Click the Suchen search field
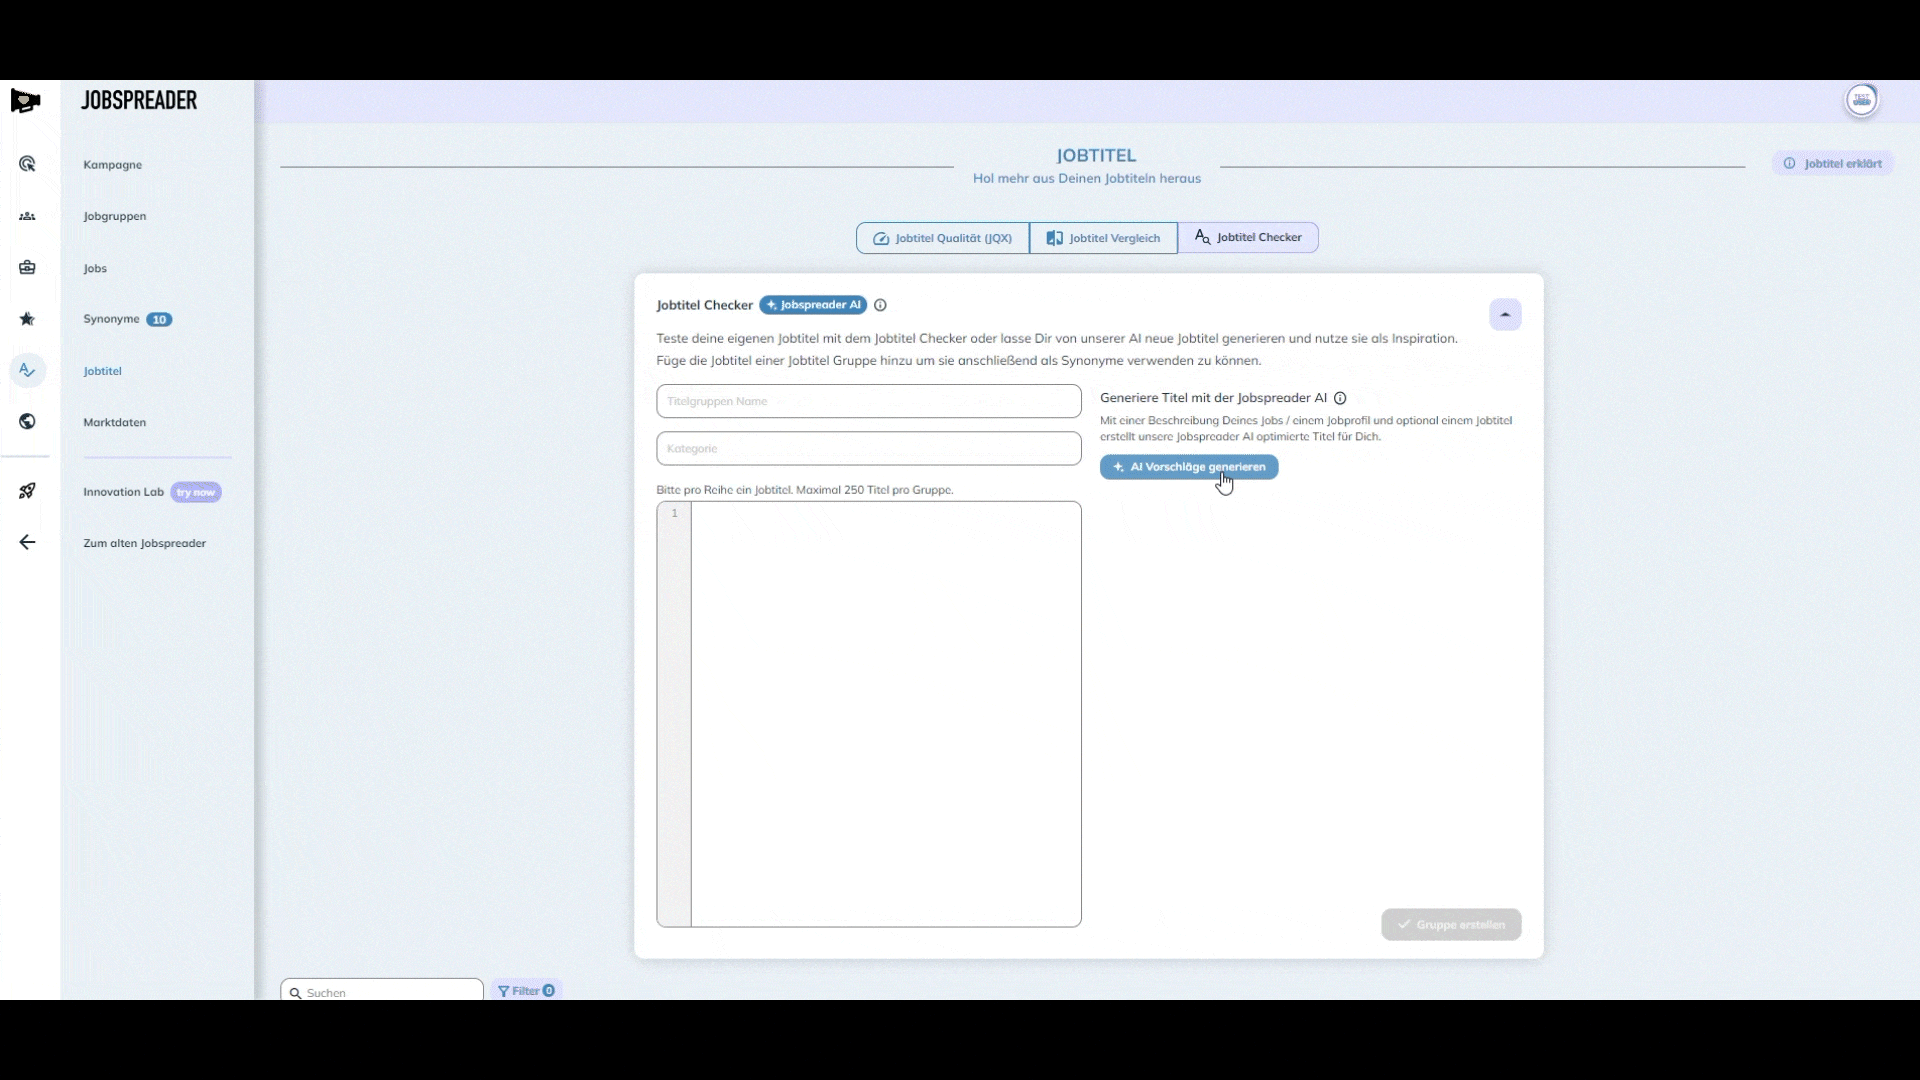 pos(382,991)
